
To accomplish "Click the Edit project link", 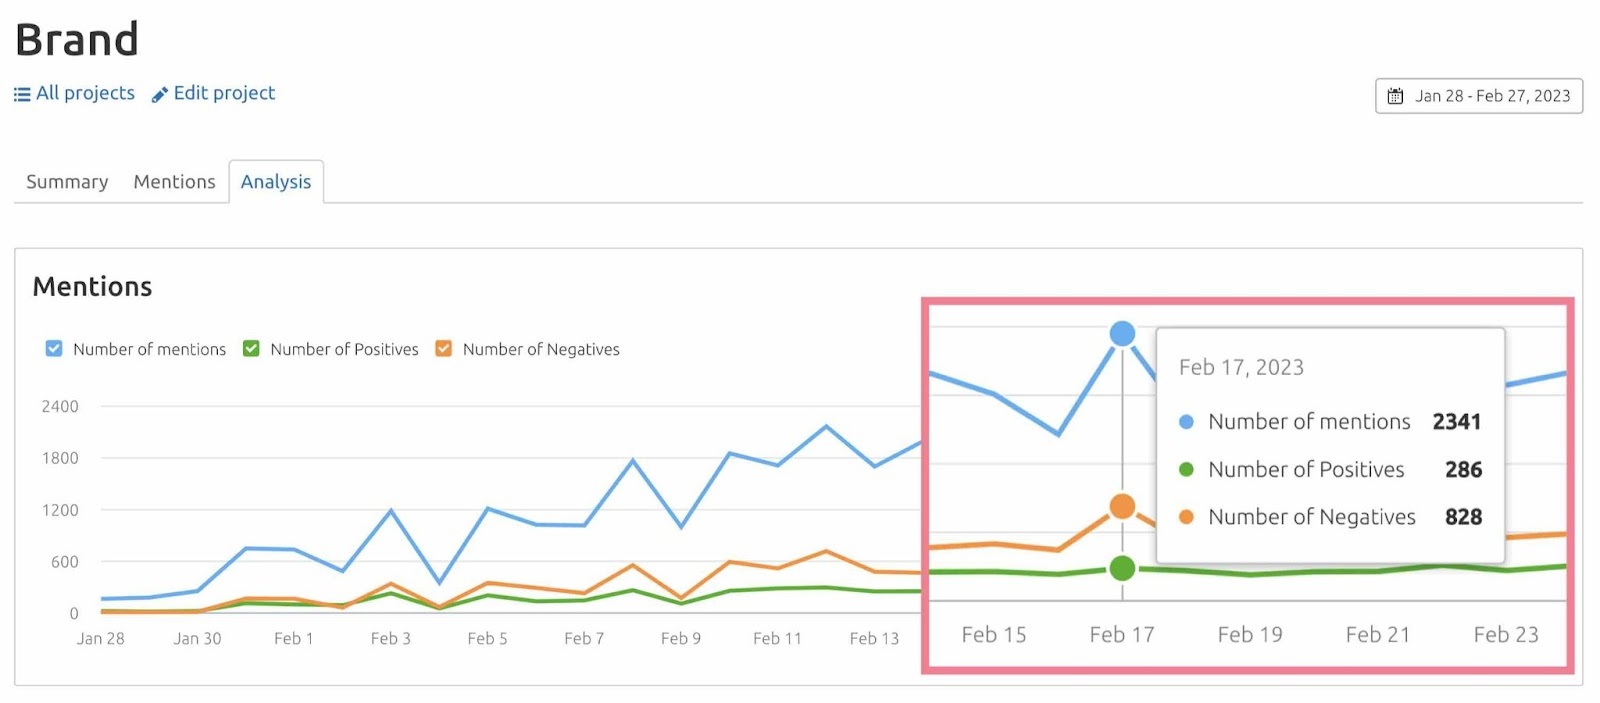I will [x=224, y=93].
